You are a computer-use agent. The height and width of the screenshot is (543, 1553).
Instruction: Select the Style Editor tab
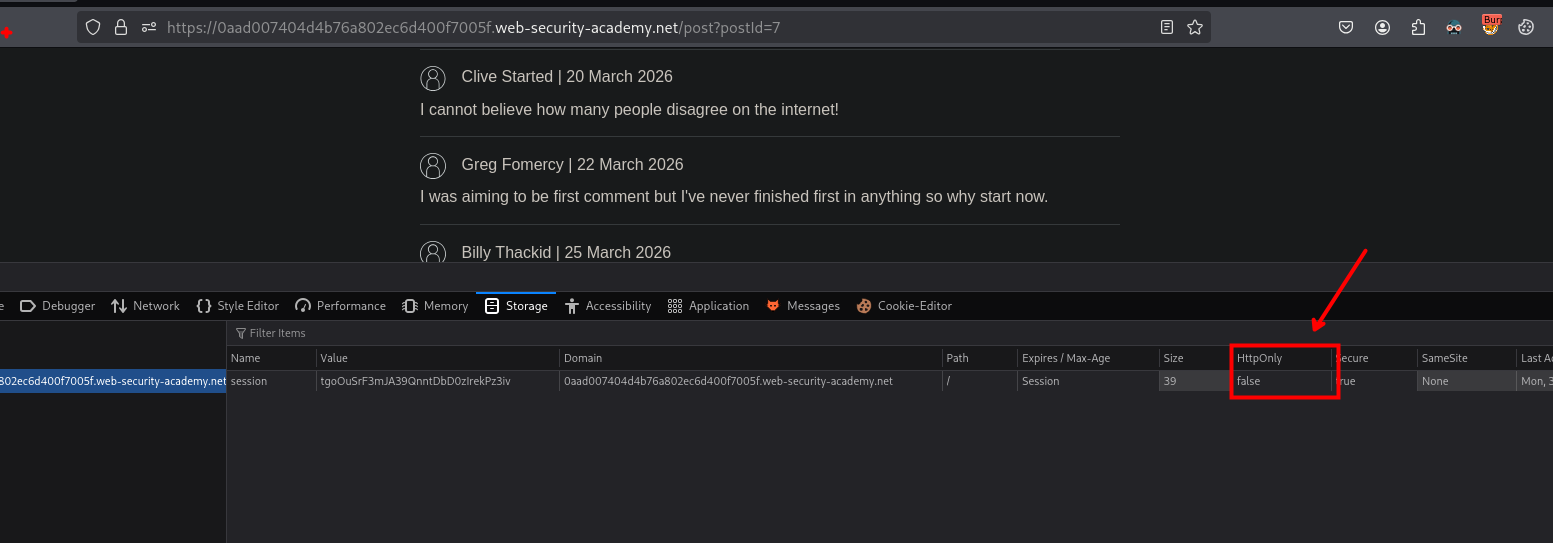[x=238, y=306]
